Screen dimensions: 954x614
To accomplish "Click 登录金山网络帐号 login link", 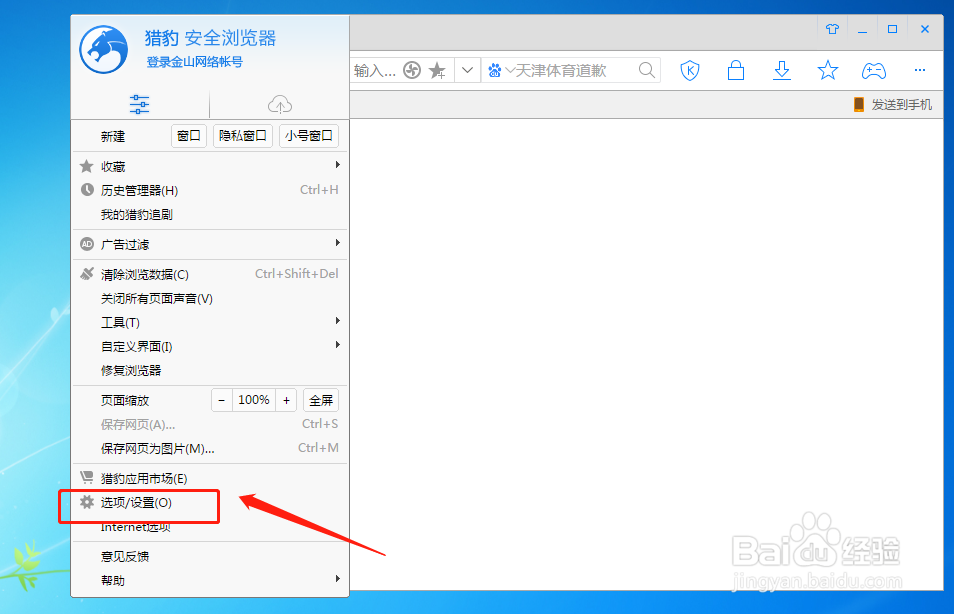I will (x=195, y=62).
